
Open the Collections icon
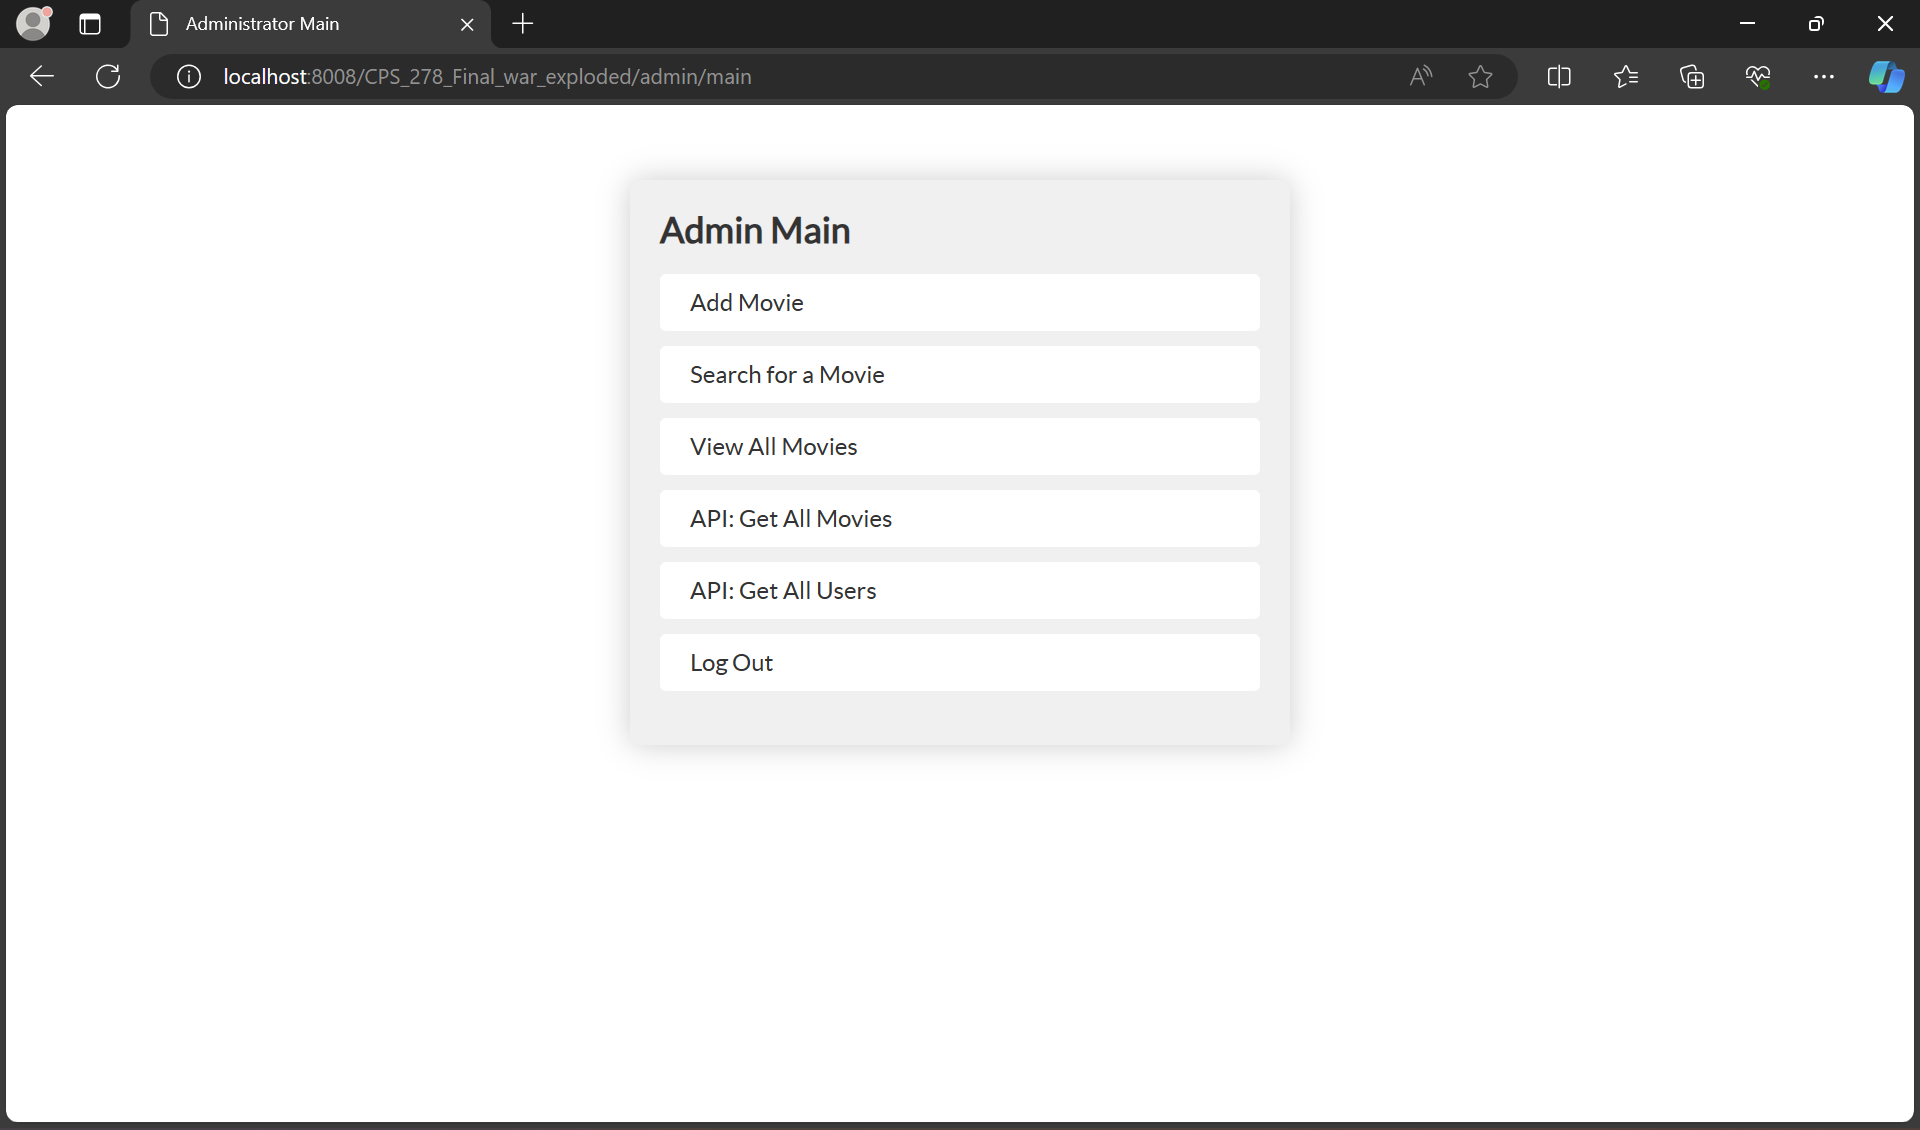coord(1692,77)
